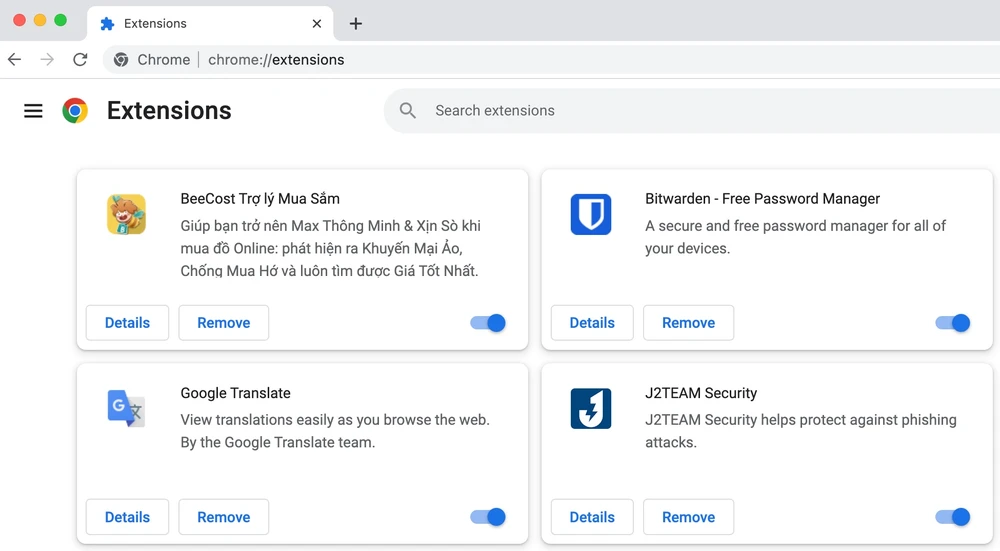The image size is (1000, 551).
Task: Click the Bitwarden shield icon
Action: click(x=590, y=215)
